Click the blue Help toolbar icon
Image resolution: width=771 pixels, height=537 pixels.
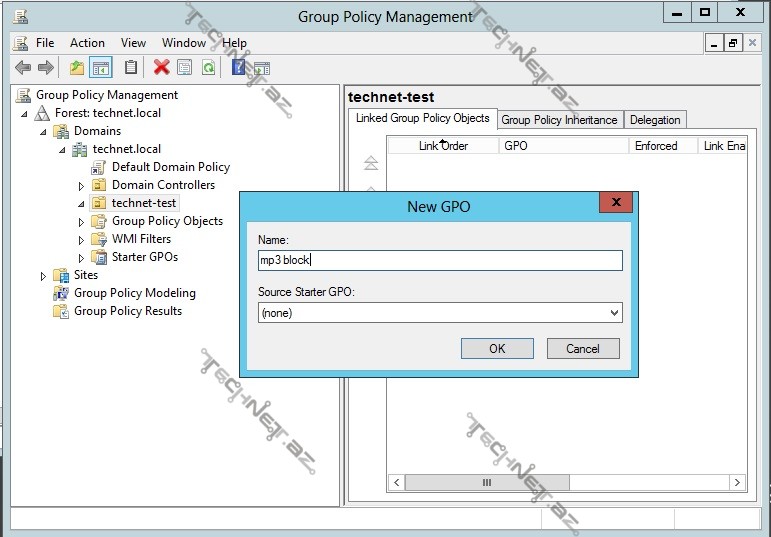(x=239, y=68)
